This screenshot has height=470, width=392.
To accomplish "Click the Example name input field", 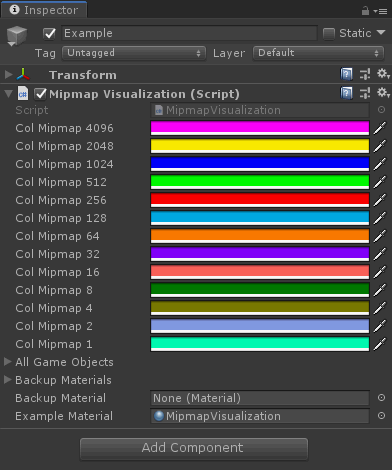I will 189,33.
